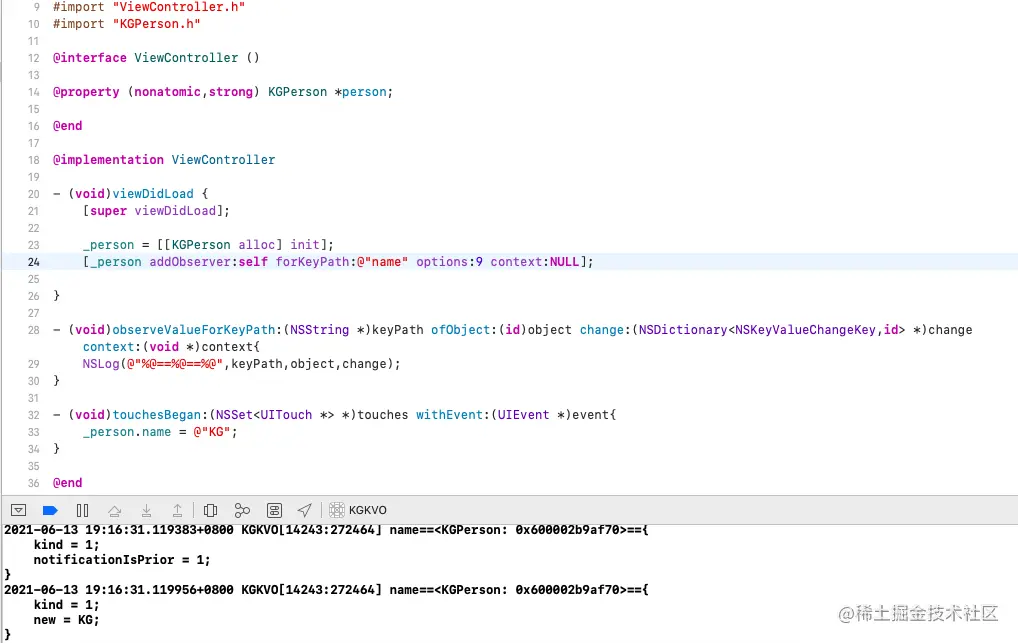Click the viewDidLoad method name on line 20
This screenshot has height=643, width=1018.
pos(153,194)
